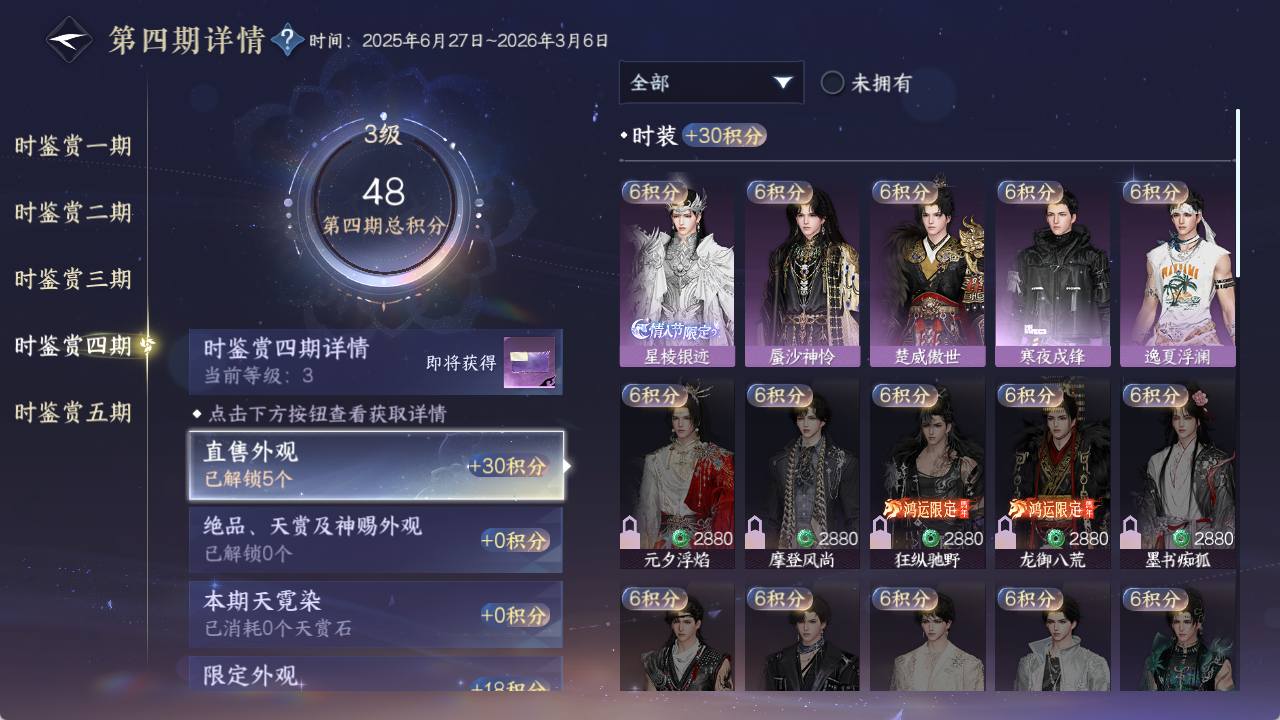Select the 楚威傲世 costume thumbnail
Viewport: 1280px width, 720px height.
(926, 274)
